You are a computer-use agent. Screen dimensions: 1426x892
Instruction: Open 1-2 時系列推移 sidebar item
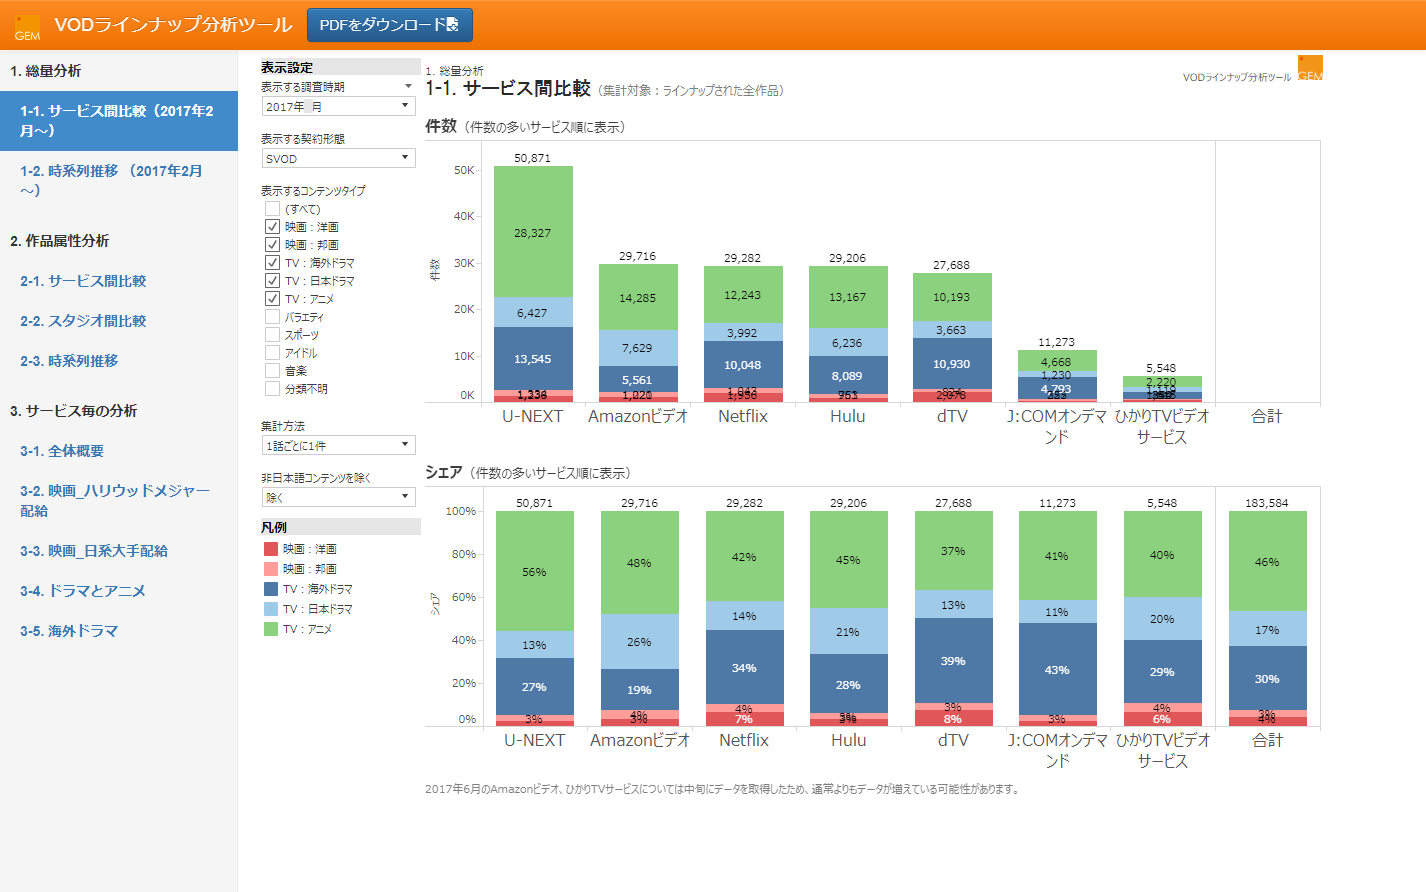coord(119,181)
